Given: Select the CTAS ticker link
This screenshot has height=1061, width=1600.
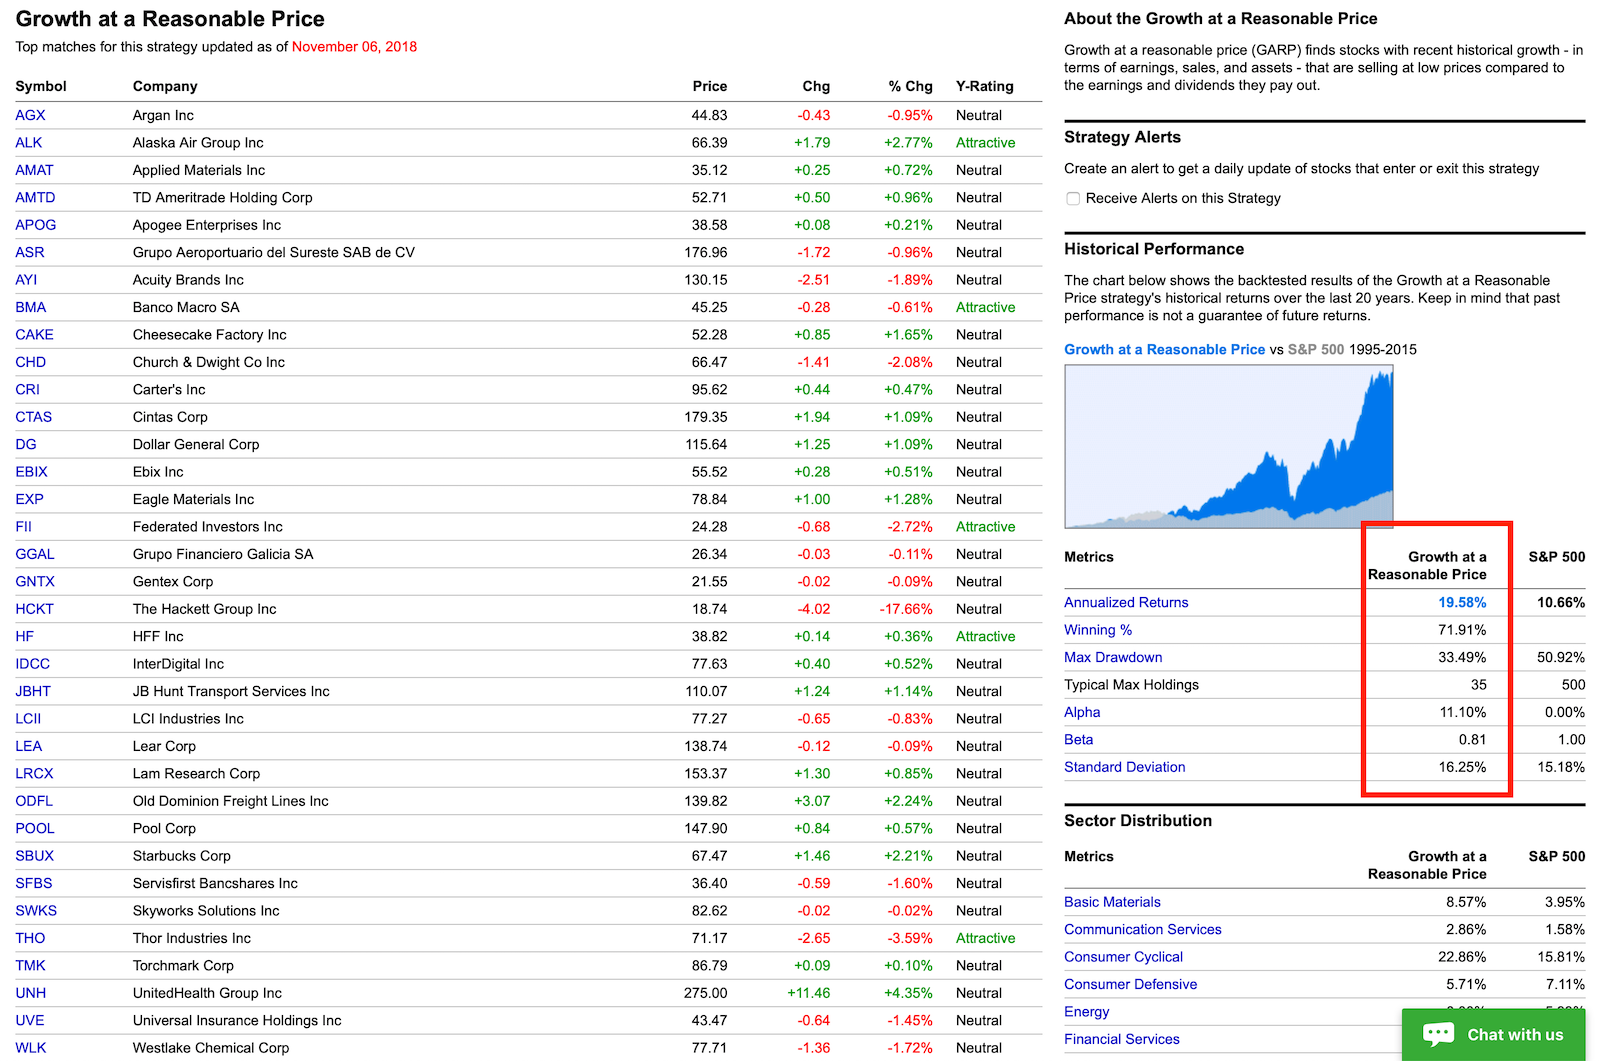Looking at the screenshot, I should 34,417.
